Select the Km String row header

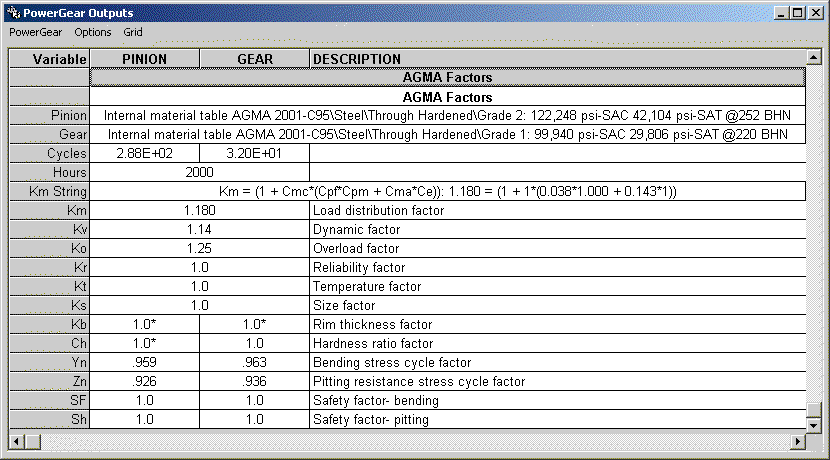50,192
